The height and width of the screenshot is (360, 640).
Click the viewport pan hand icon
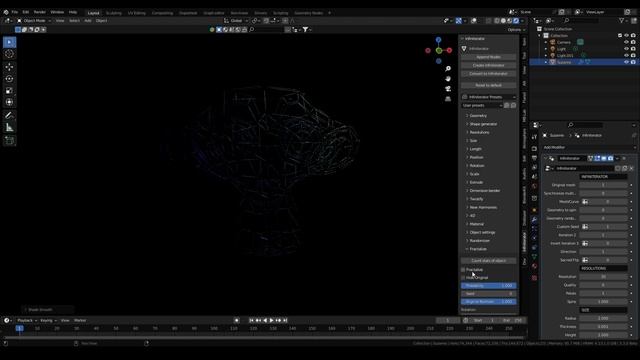pos(448,79)
